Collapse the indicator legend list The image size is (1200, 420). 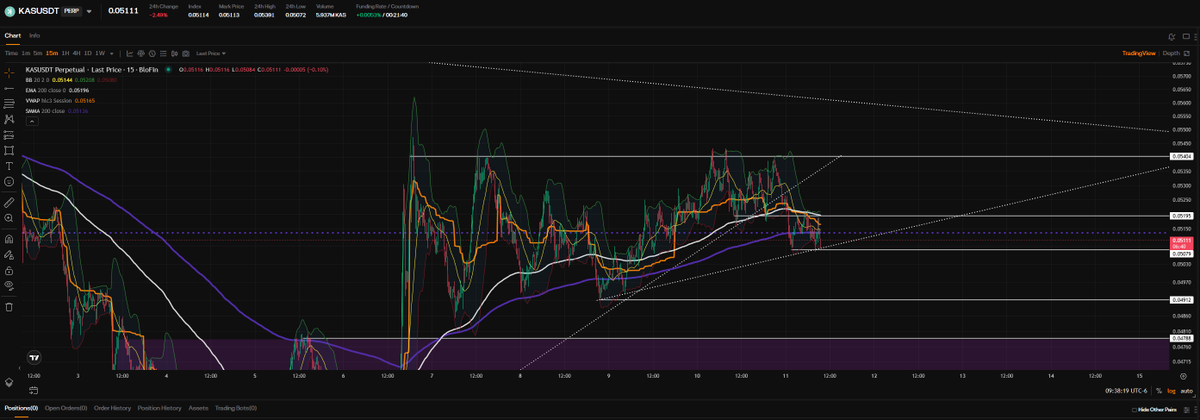[x=32, y=121]
